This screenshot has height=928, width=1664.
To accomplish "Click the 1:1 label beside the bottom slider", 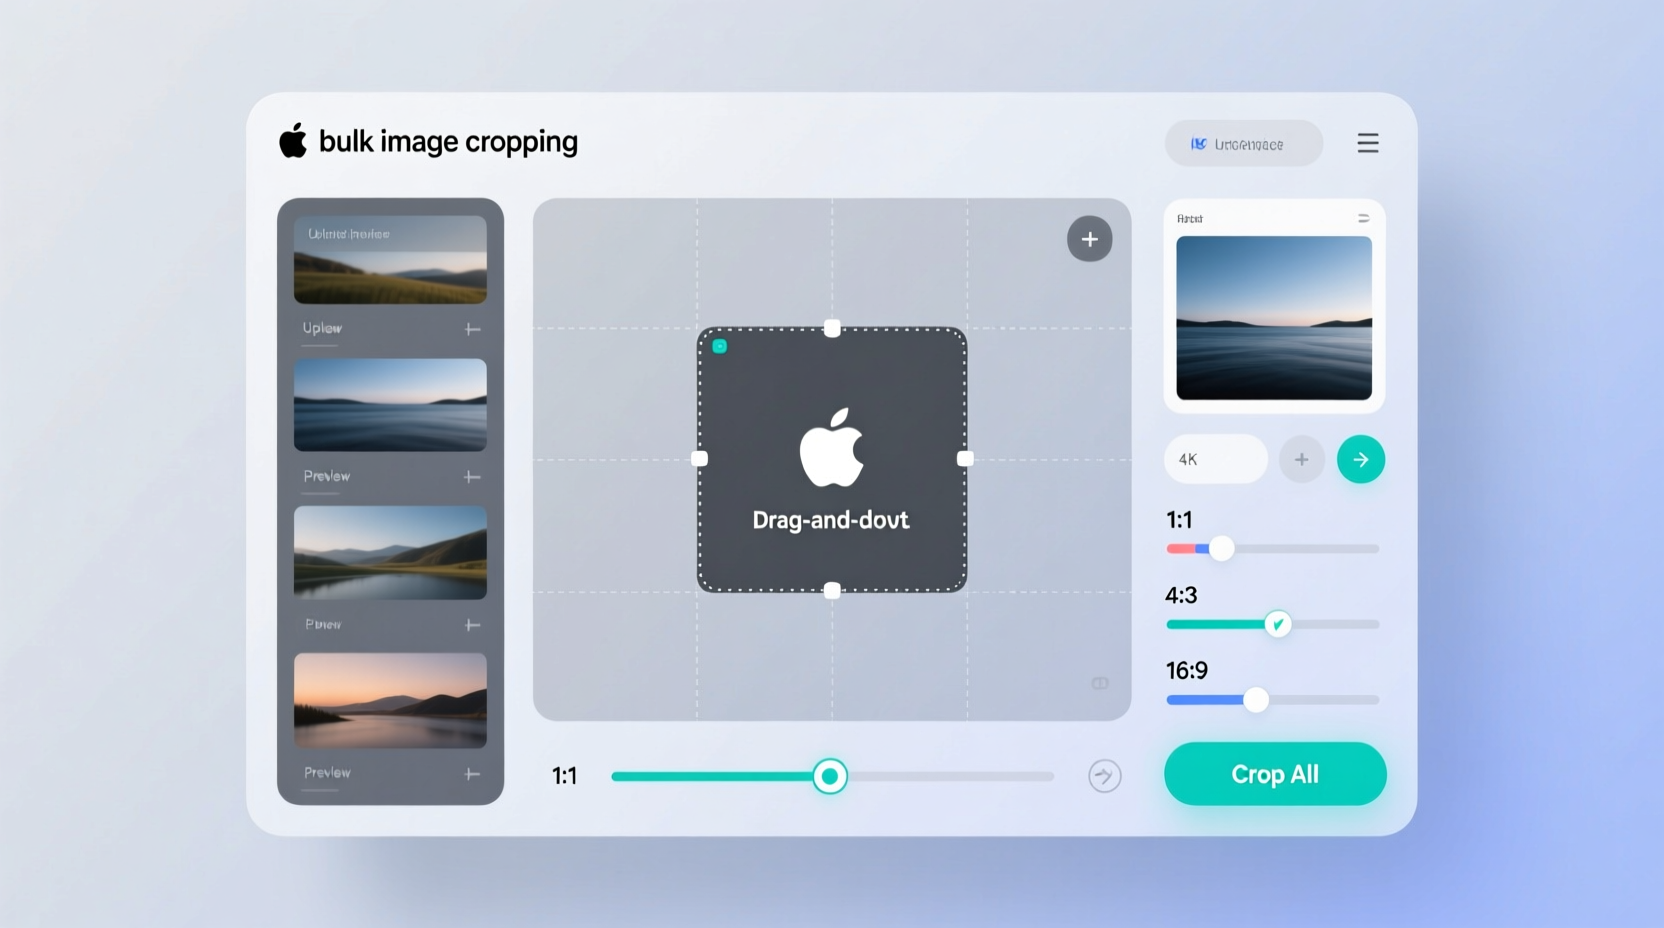I will tap(564, 776).
